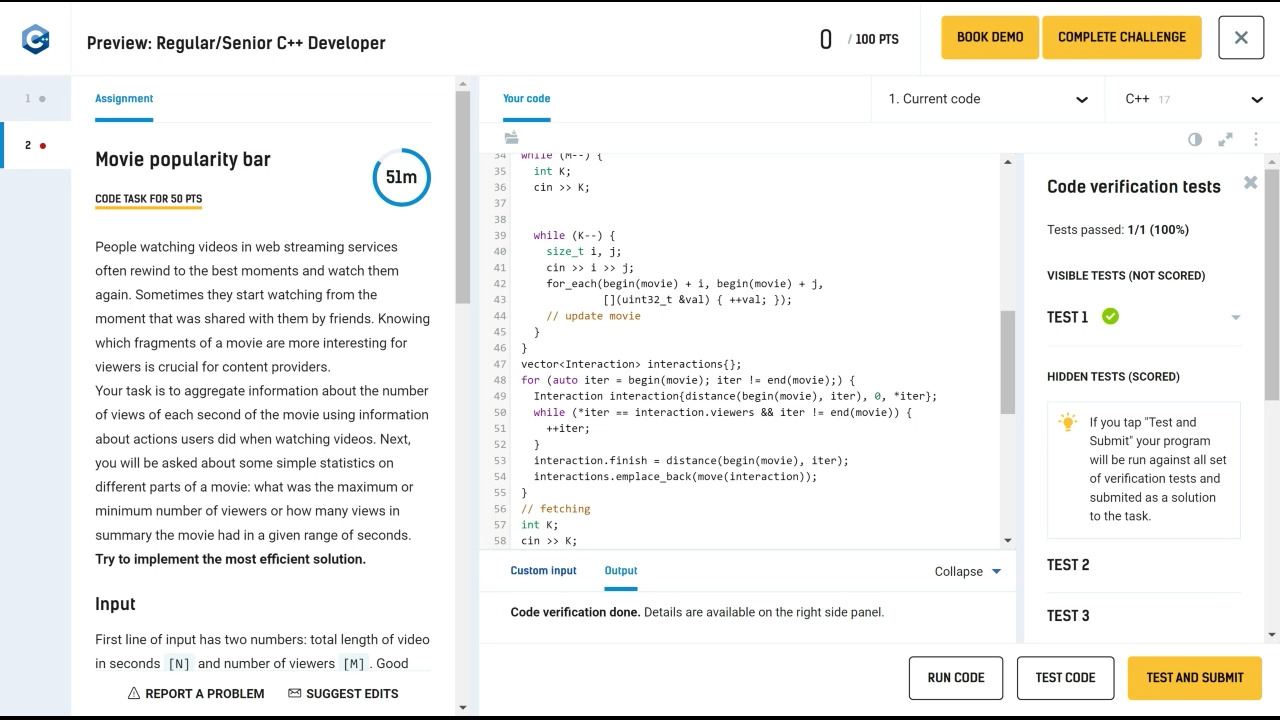Open the C++ 17 language dropdown

point(1192,99)
